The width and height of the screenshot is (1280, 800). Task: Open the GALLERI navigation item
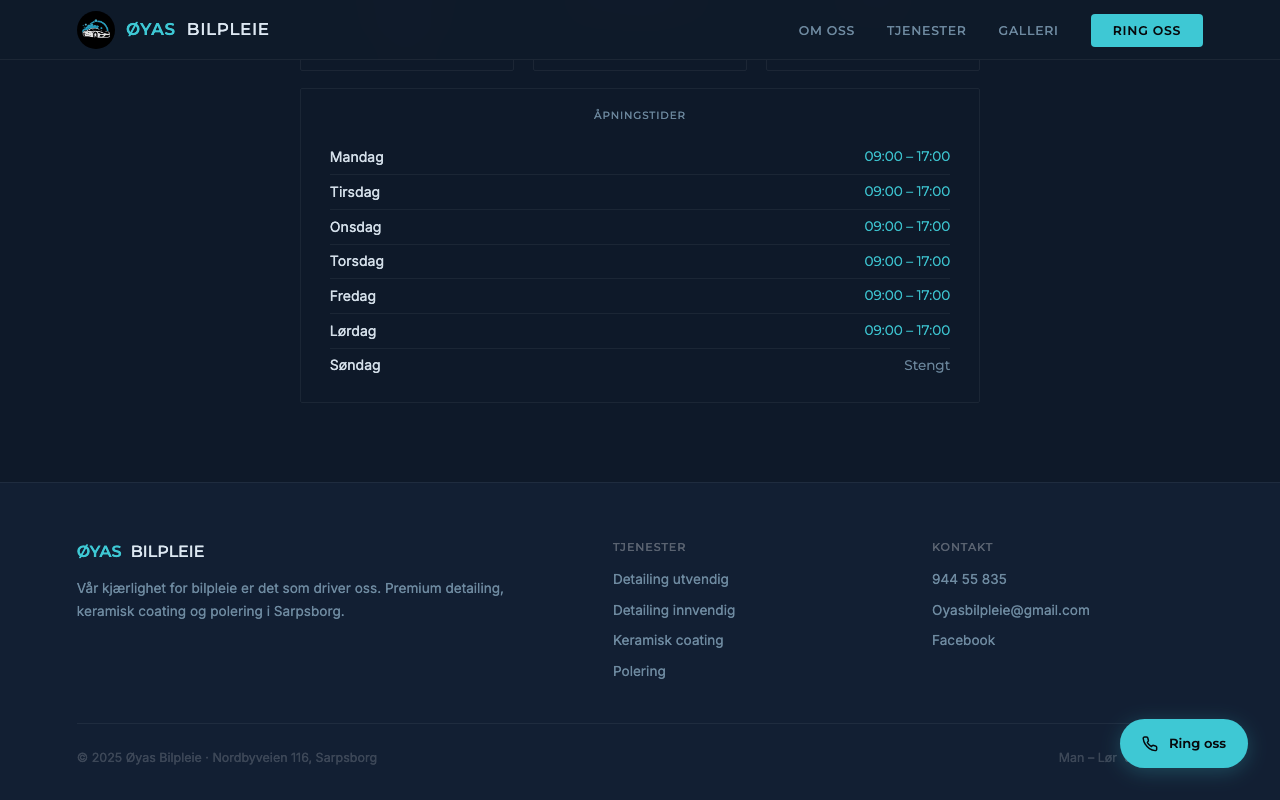1027,31
